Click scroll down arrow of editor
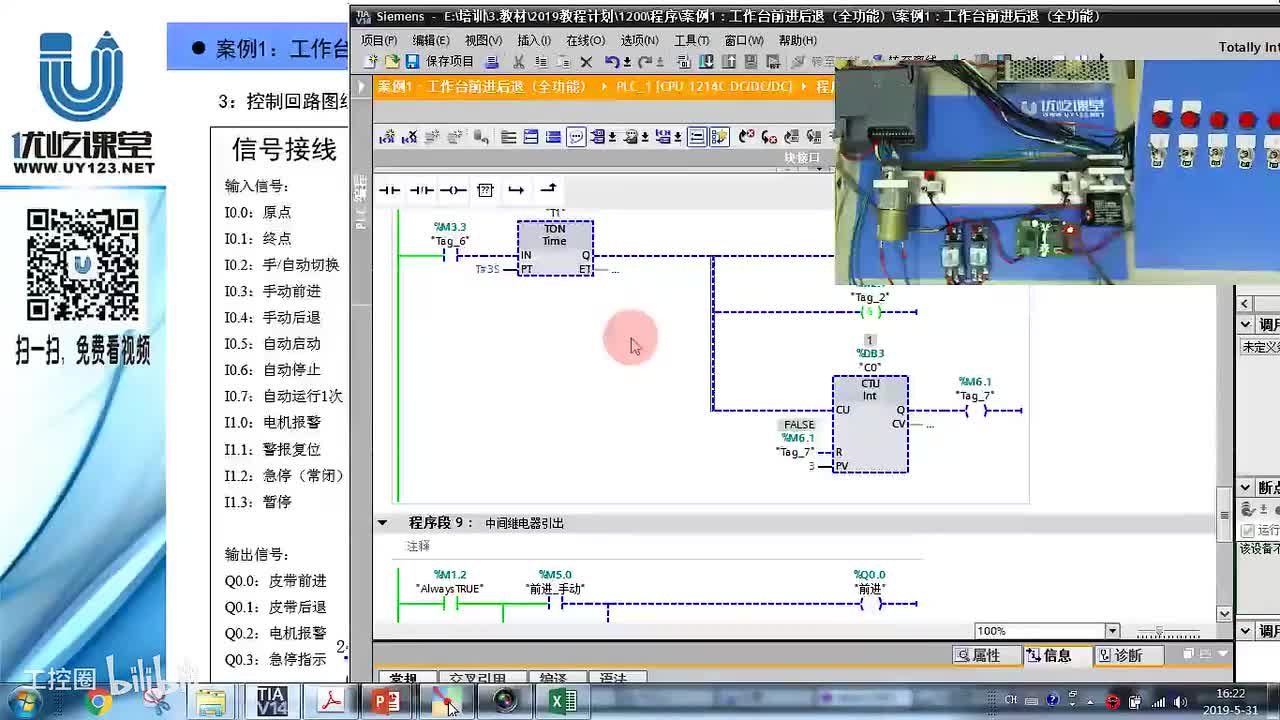 pos(1224,613)
